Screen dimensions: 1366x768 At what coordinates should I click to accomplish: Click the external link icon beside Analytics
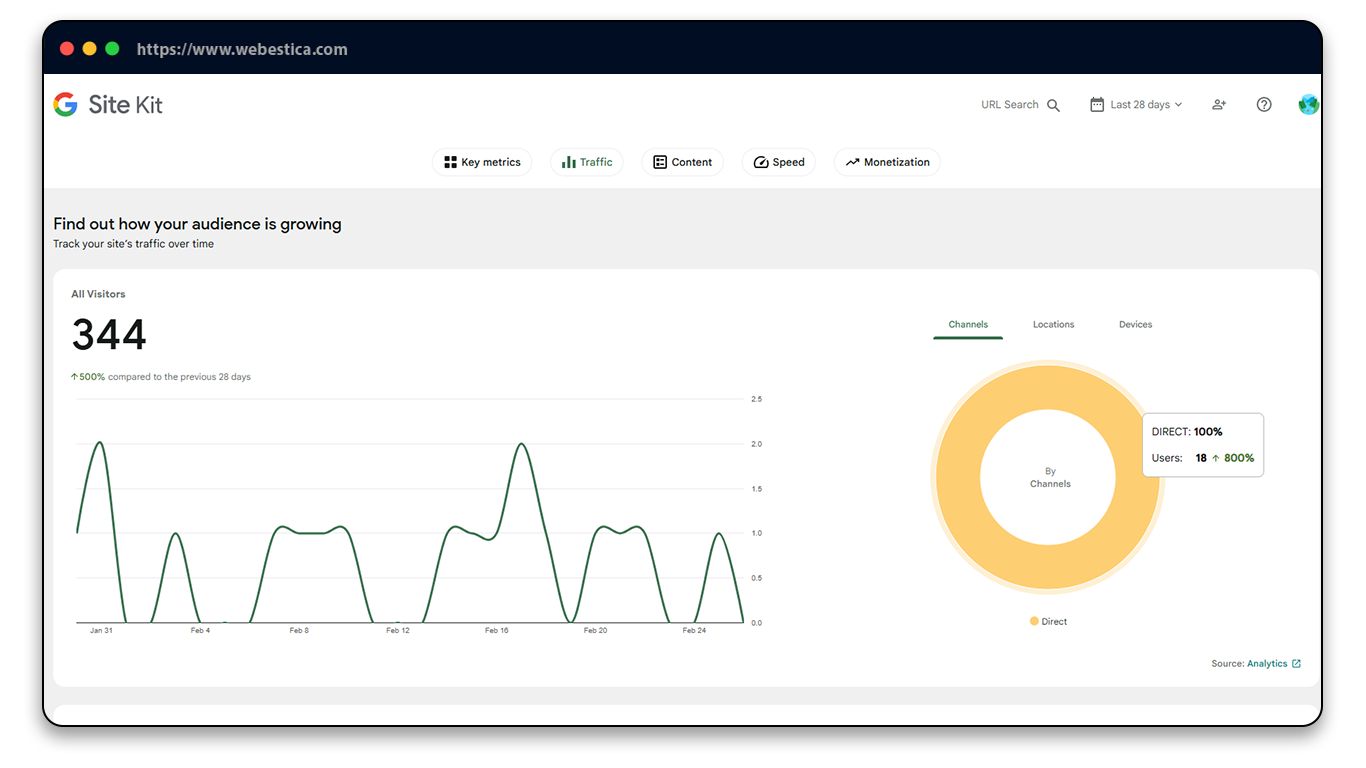click(1297, 664)
